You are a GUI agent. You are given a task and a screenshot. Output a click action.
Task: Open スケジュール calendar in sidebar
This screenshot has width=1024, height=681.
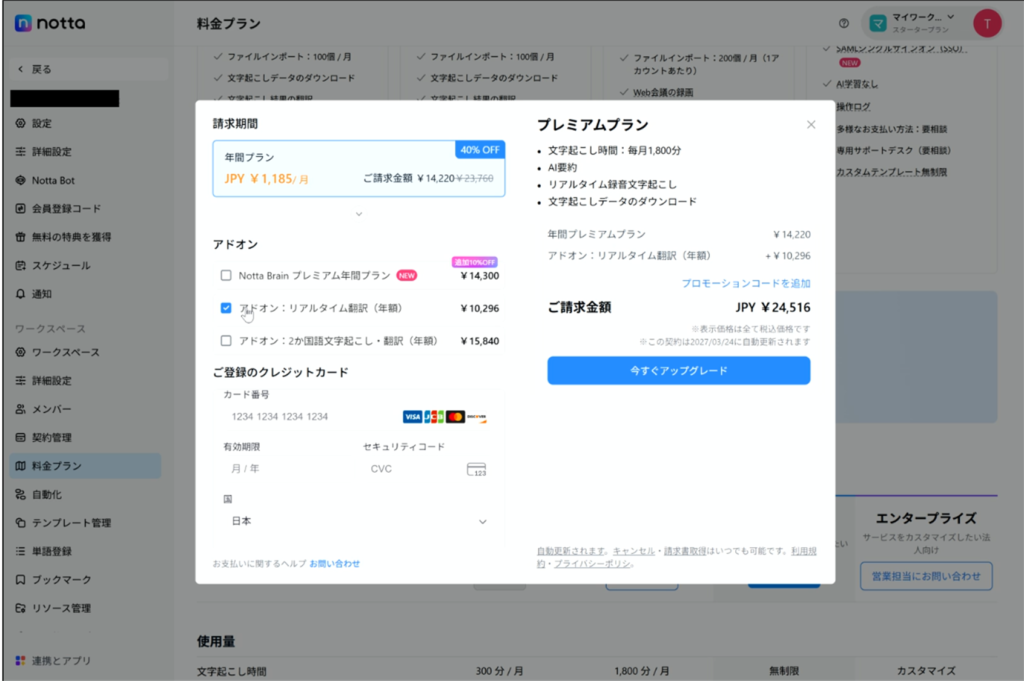pos(60,266)
